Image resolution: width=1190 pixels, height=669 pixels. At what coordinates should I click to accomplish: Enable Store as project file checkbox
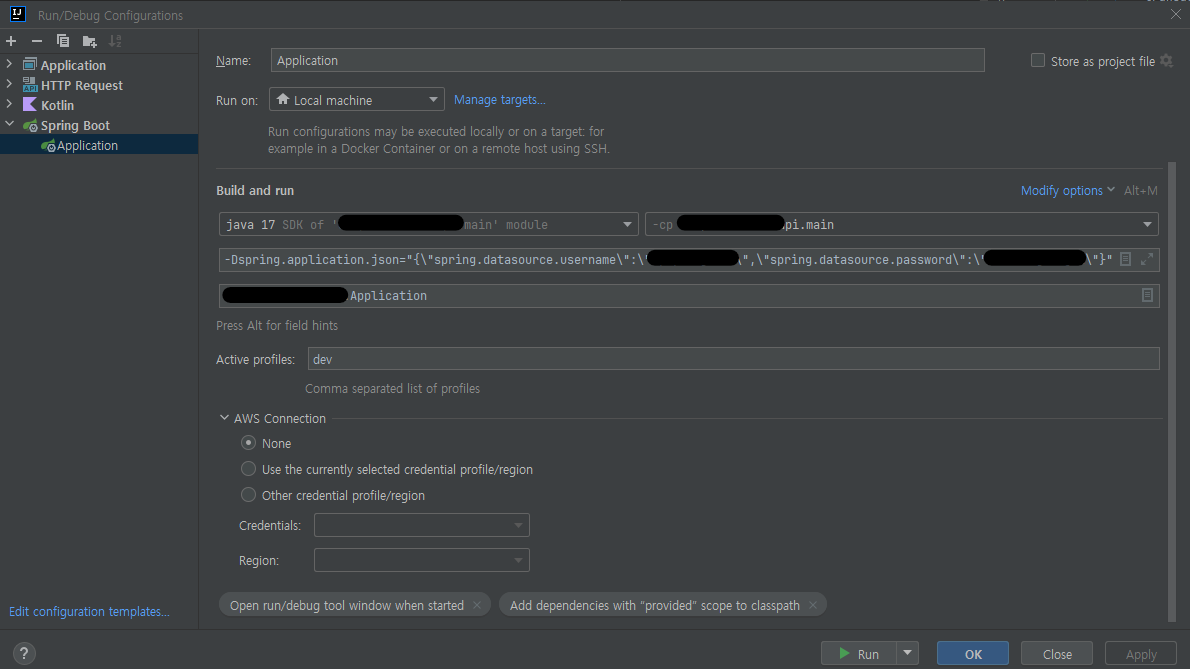1037,61
